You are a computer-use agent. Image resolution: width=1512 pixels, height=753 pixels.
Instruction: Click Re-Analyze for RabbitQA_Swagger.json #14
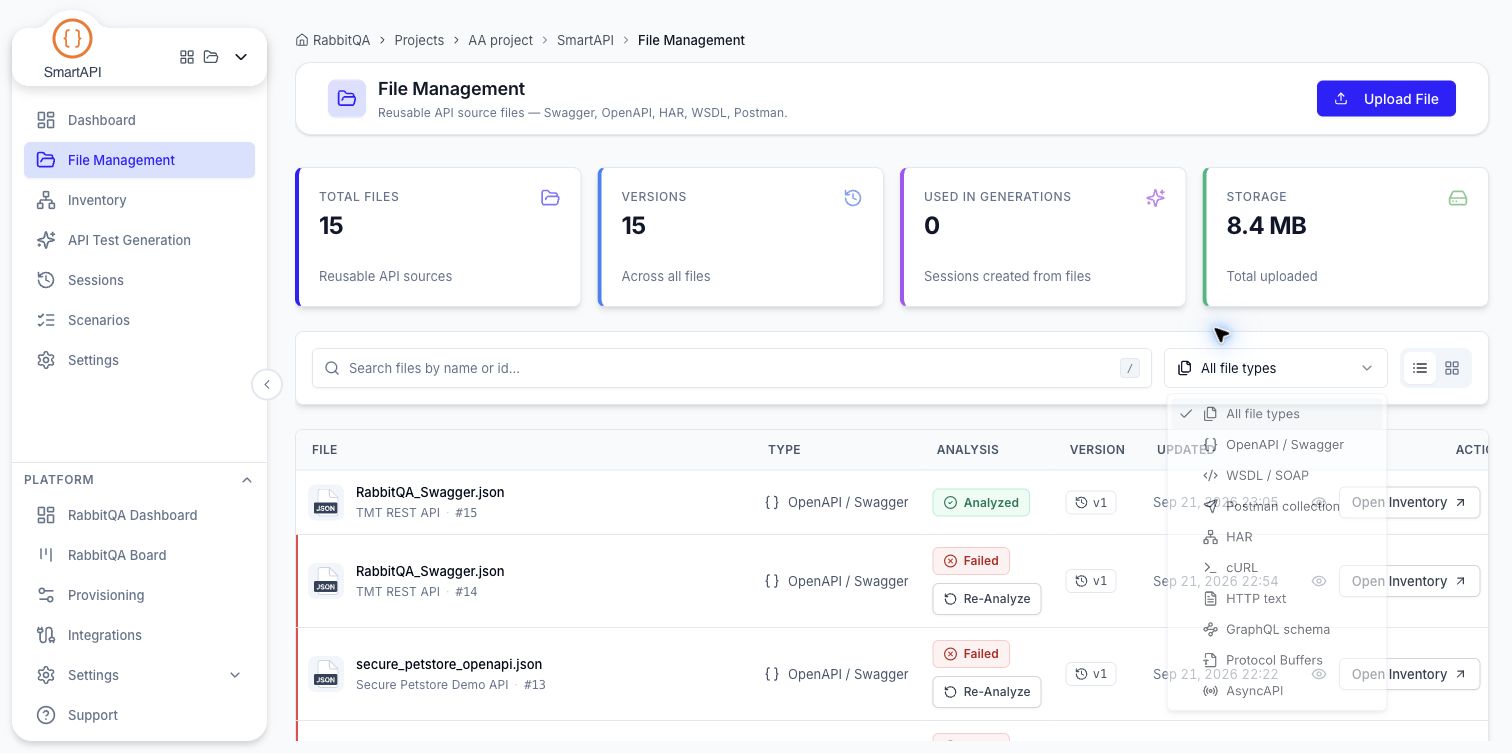(987, 599)
